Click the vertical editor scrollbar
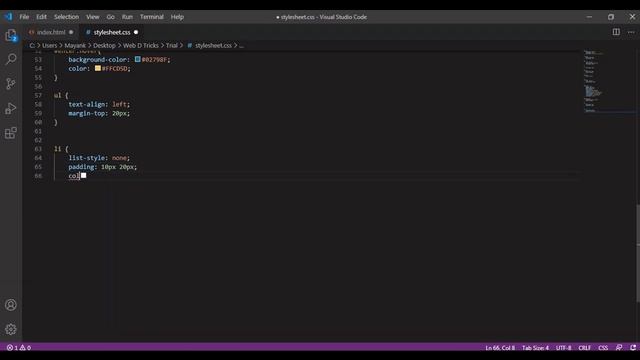Image resolution: width=640 pixels, height=360 pixels. click(x=638, y=253)
